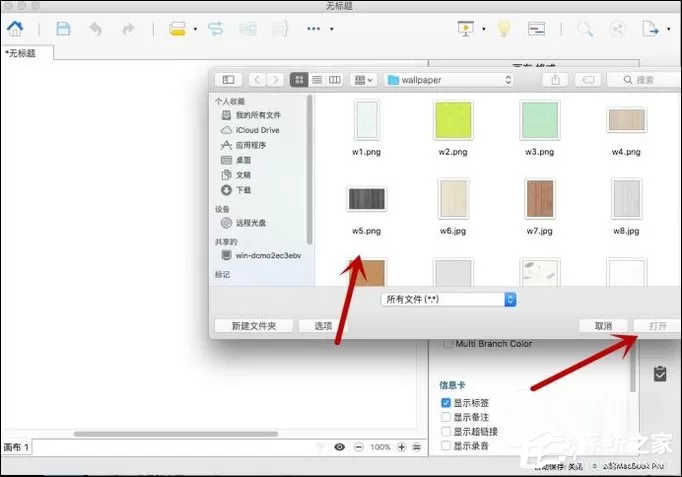Open the task clipboard icon on right edge

660,374
